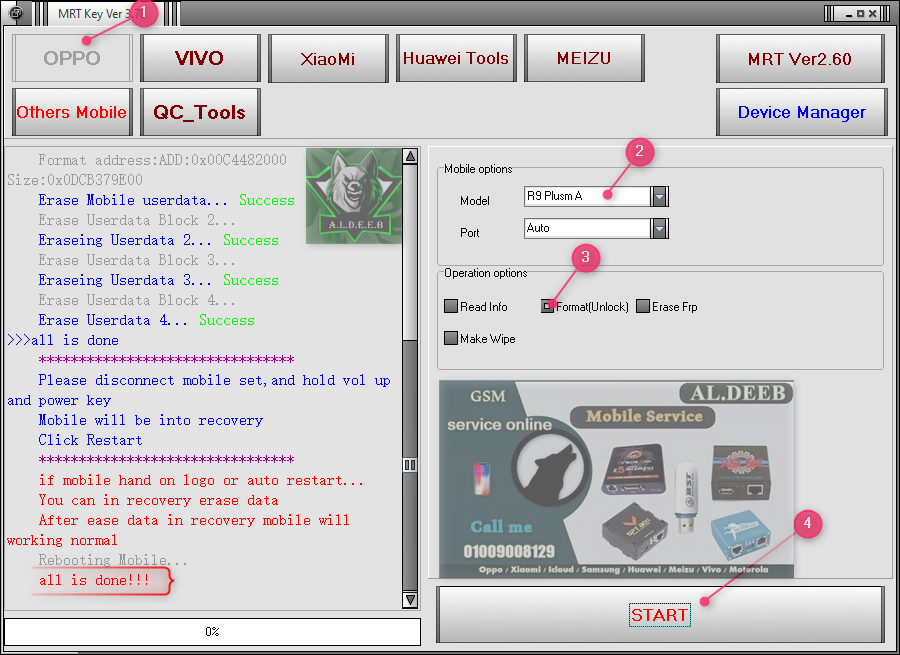
Task: Click the Model field showing R9 Plusm A
Action: (587, 196)
